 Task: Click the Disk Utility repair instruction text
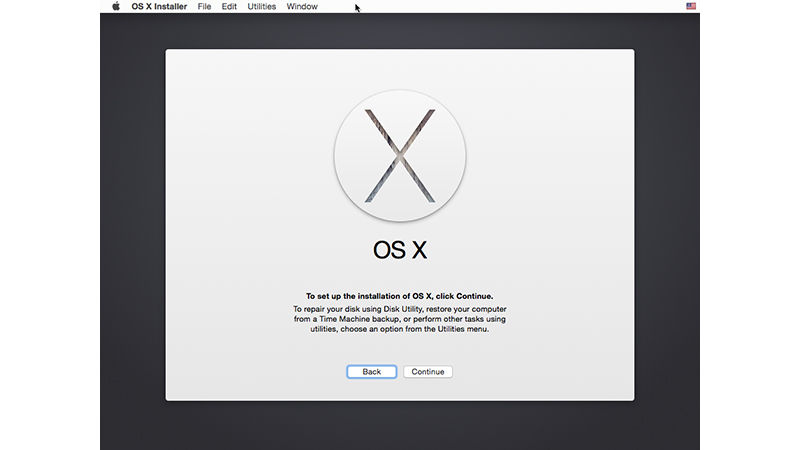399,319
